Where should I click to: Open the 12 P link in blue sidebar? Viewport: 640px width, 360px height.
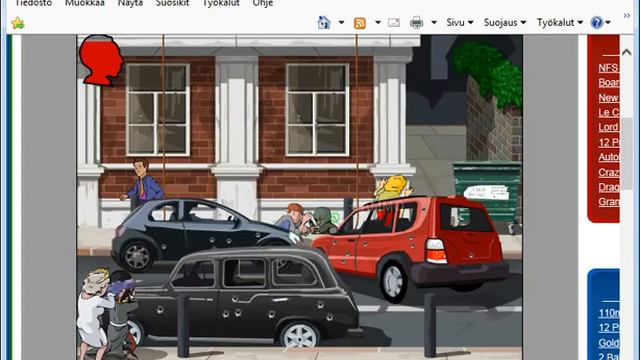[609, 327]
